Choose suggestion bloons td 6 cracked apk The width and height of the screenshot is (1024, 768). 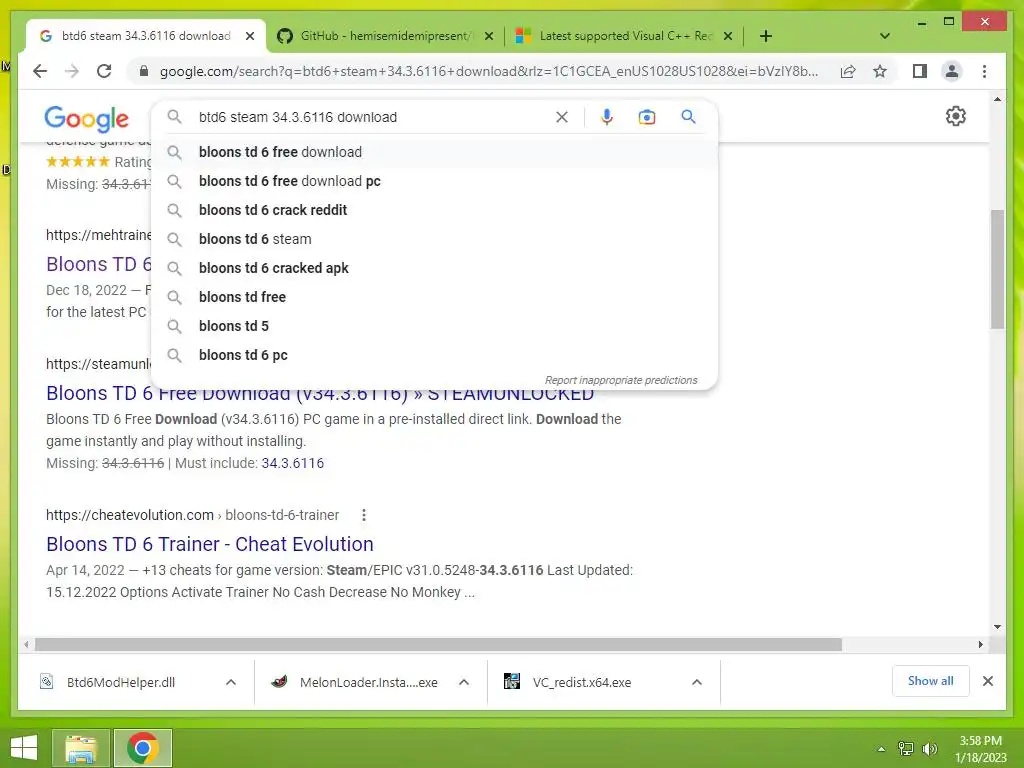(434, 268)
